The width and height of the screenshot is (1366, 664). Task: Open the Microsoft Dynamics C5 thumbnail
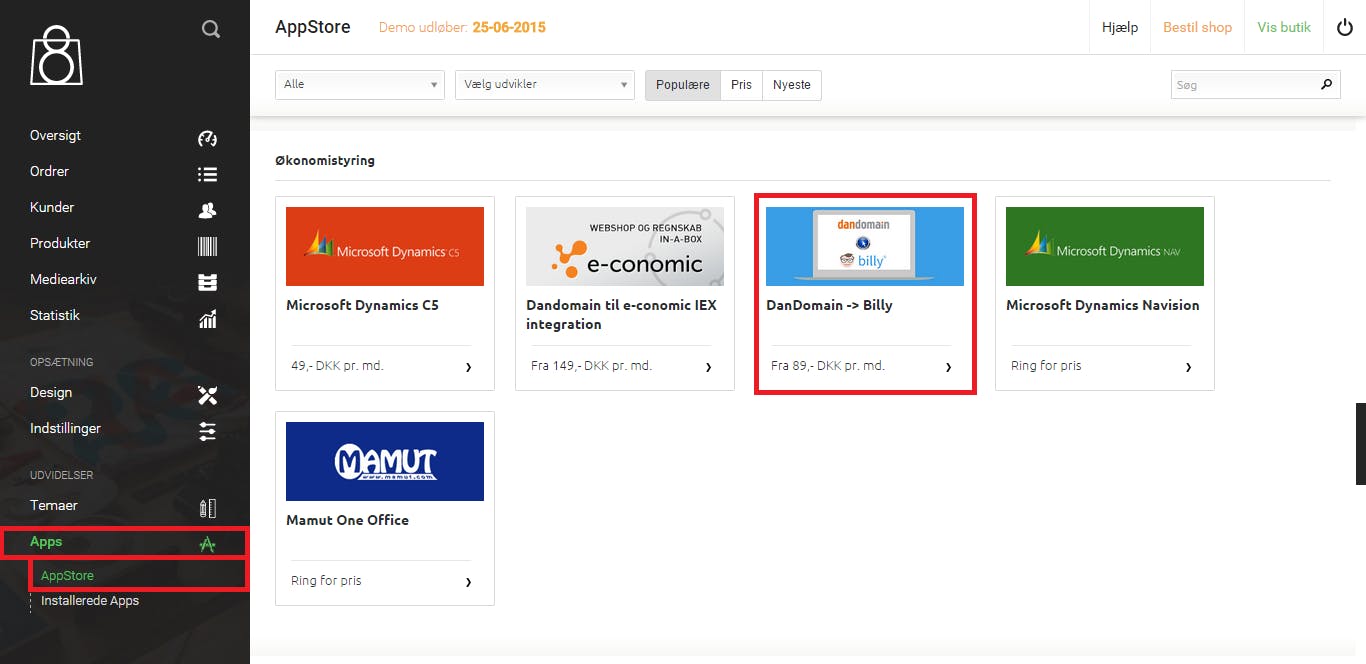[x=385, y=246]
